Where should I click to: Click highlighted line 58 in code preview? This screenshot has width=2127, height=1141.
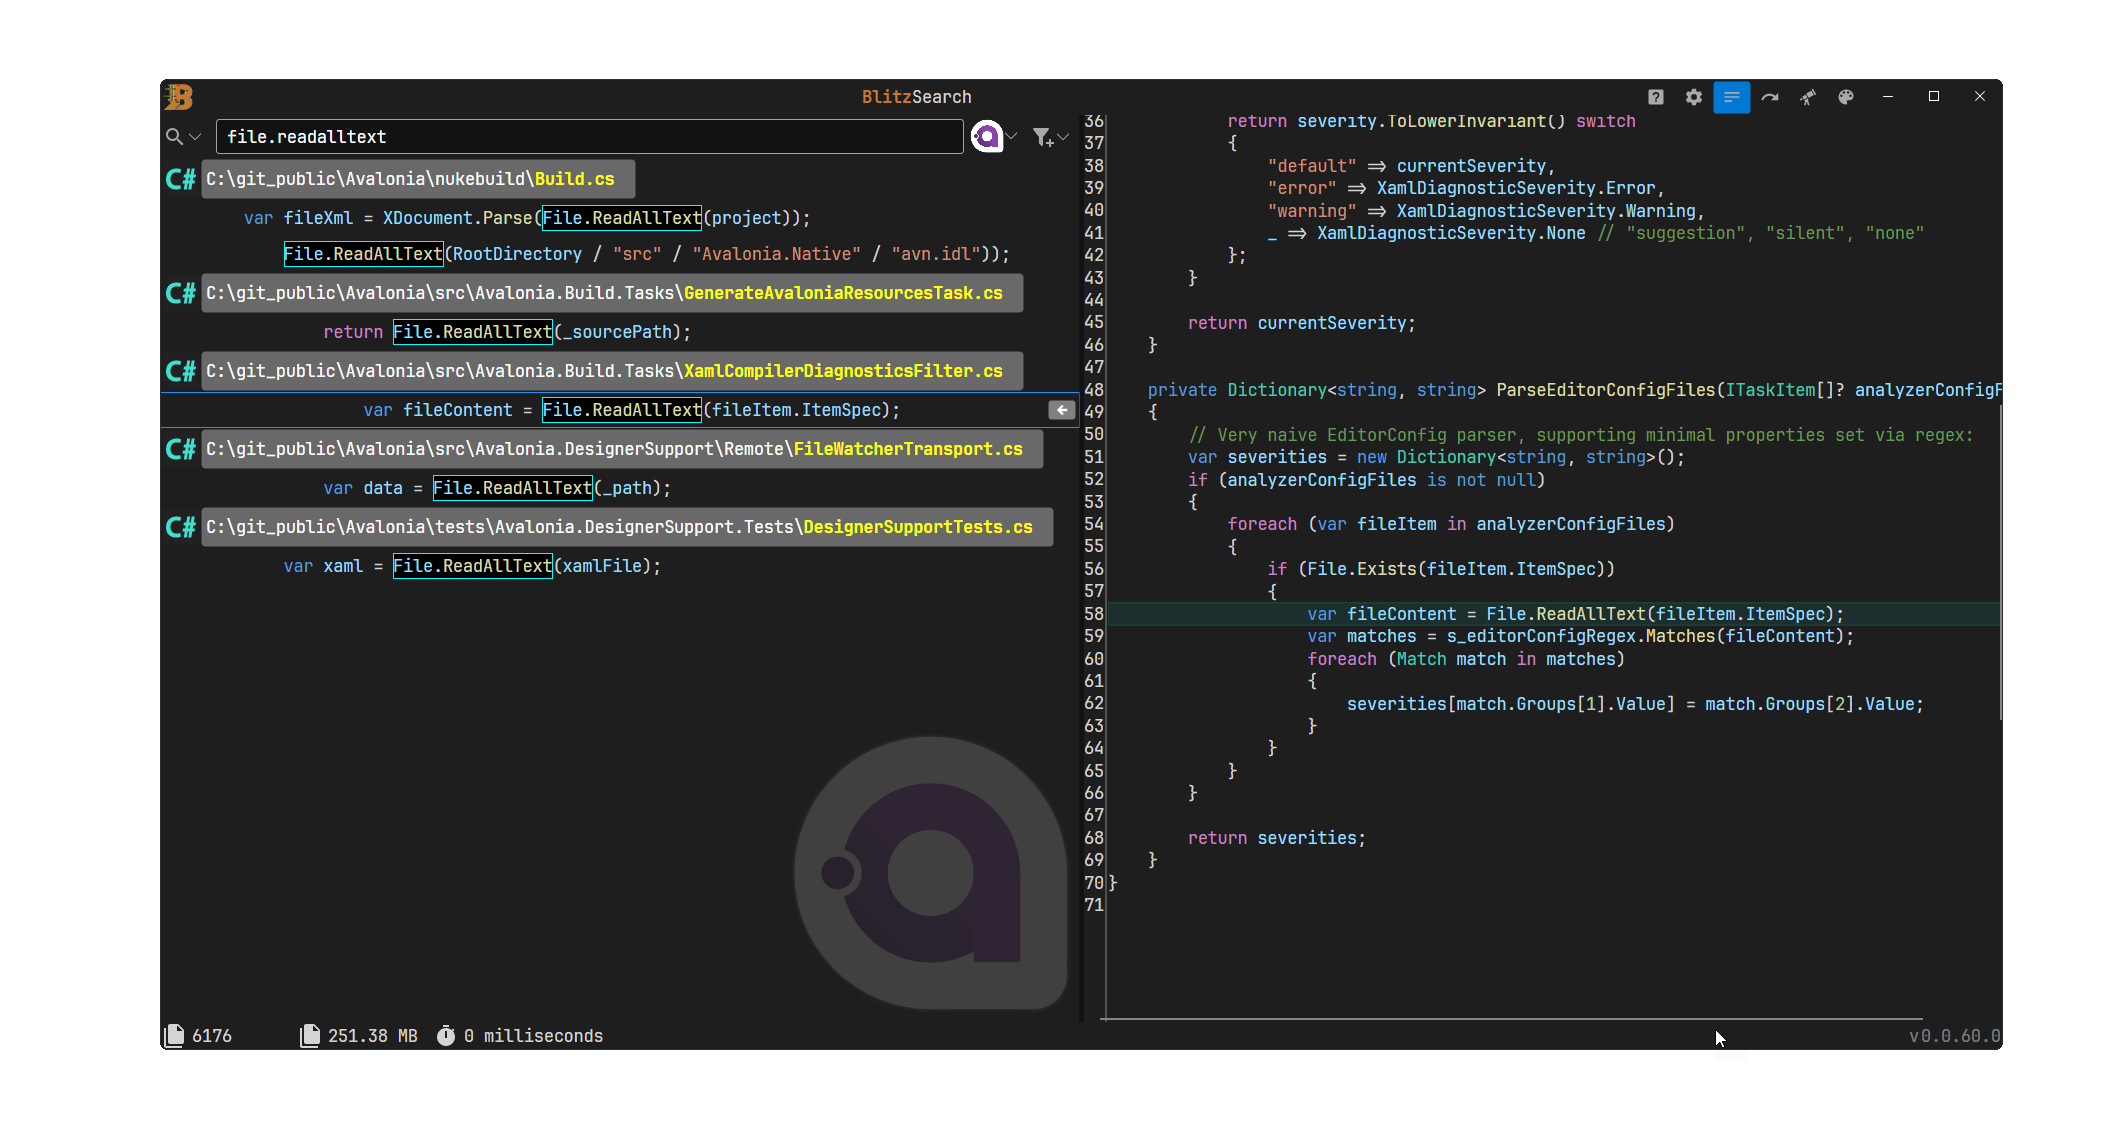(x=1554, y=614)
